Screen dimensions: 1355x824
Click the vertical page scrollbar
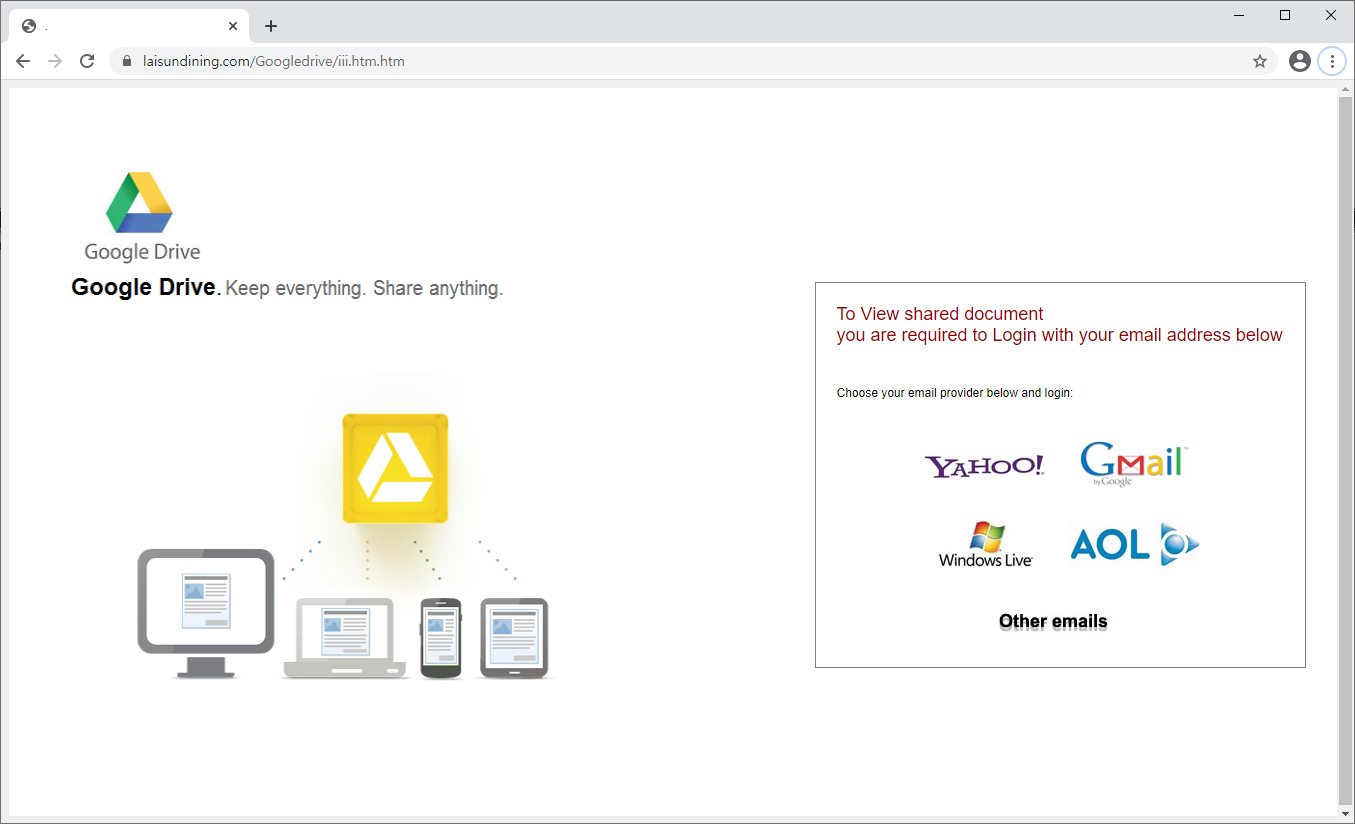pyautogui.click(x=1345, y=450)
